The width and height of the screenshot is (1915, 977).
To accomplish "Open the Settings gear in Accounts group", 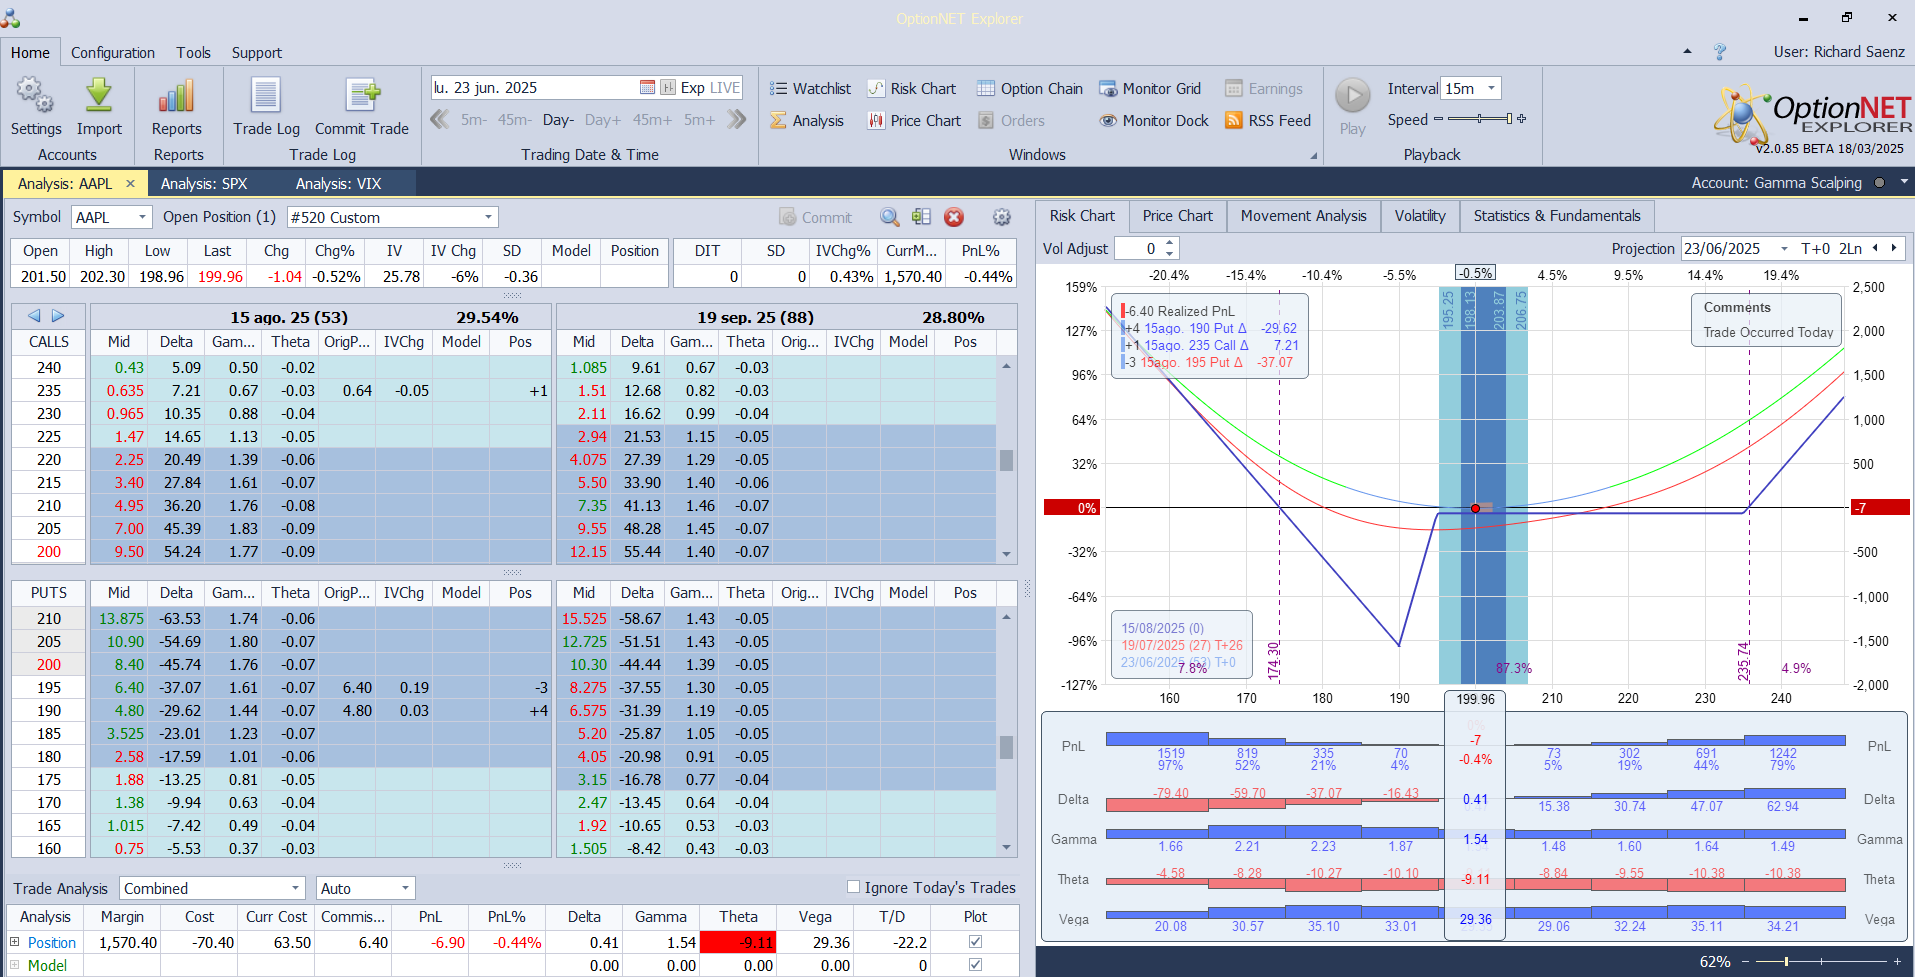I will click(35, 96).
